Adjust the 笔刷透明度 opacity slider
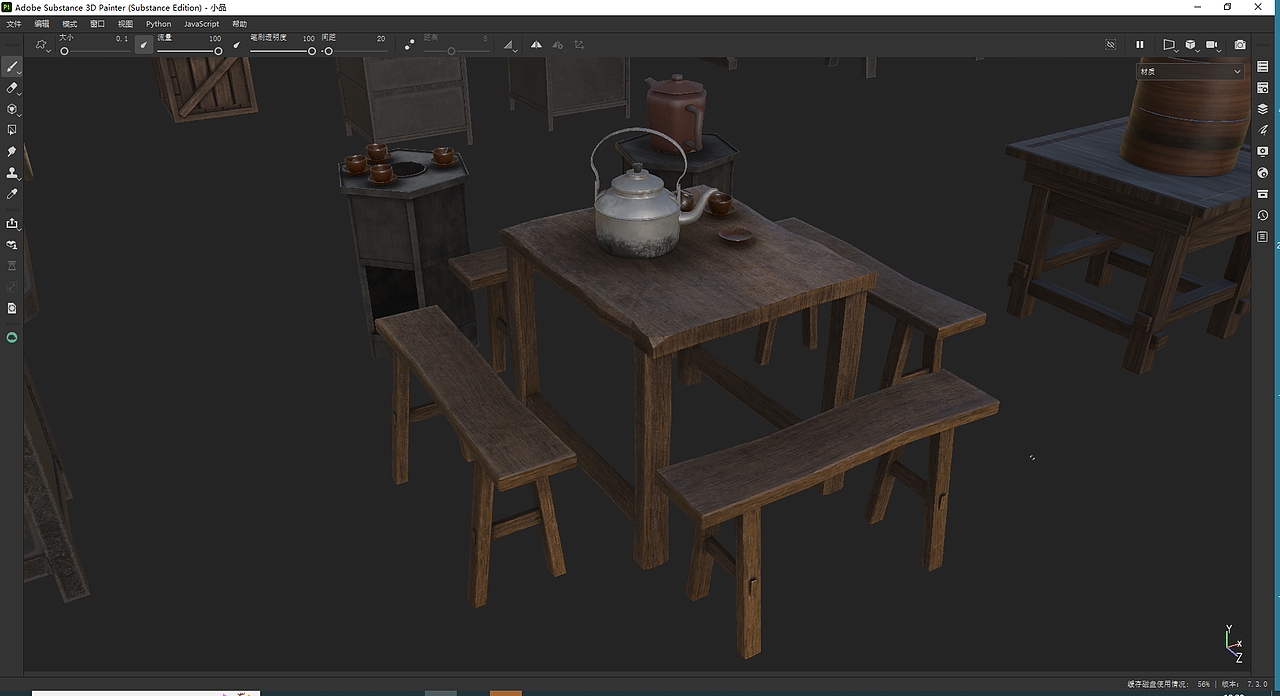This screenshot has width=1280, height=696. (282, 51)
